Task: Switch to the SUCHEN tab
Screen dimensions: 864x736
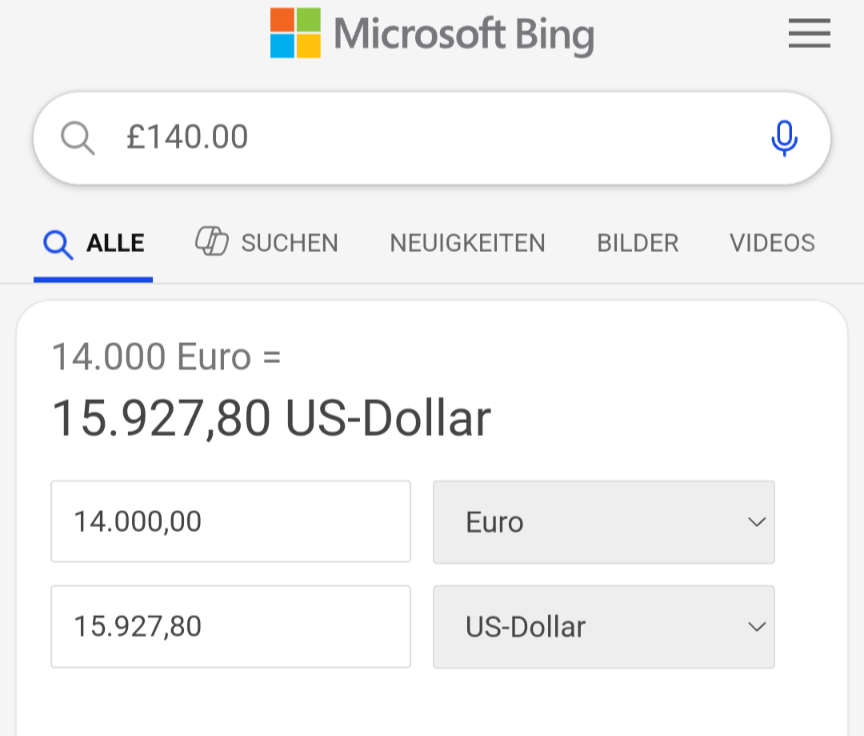Action: click(289, 243)
